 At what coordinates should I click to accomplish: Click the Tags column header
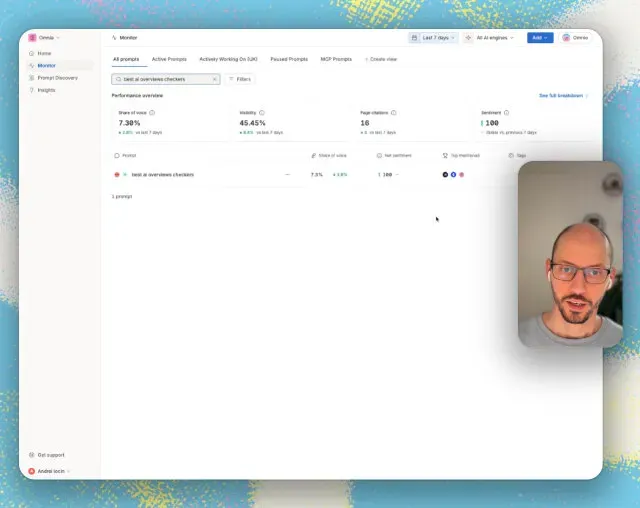pos(518,155)
